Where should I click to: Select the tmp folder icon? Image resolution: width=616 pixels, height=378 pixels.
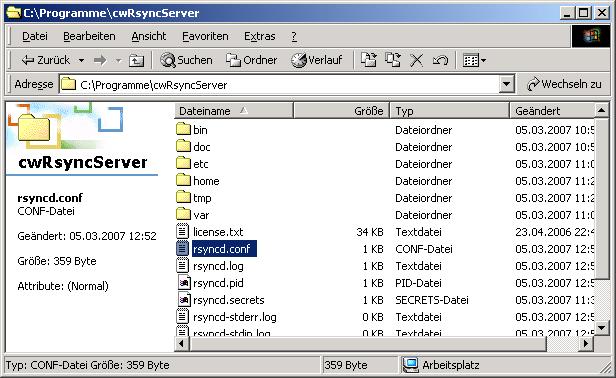click(x=183, y=197)
